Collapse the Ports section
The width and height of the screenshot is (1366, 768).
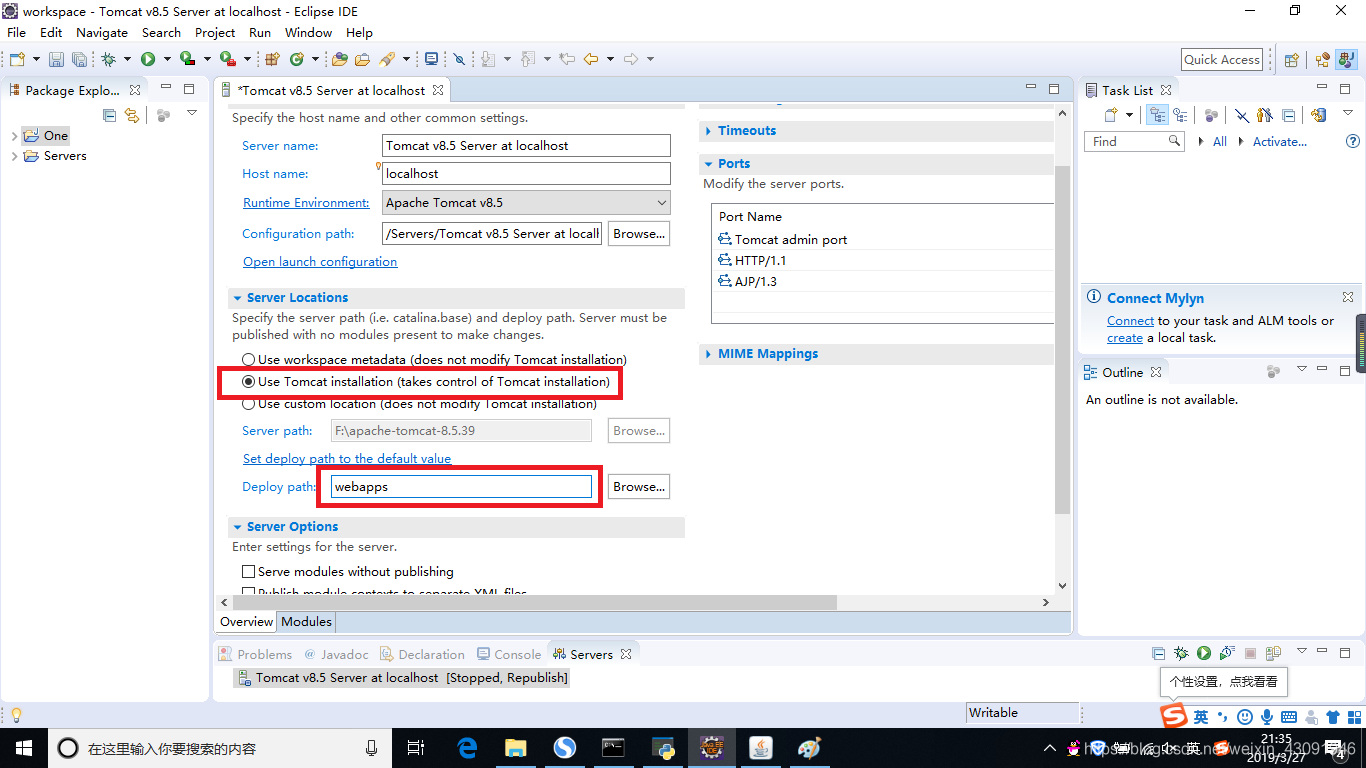(708, 164)
